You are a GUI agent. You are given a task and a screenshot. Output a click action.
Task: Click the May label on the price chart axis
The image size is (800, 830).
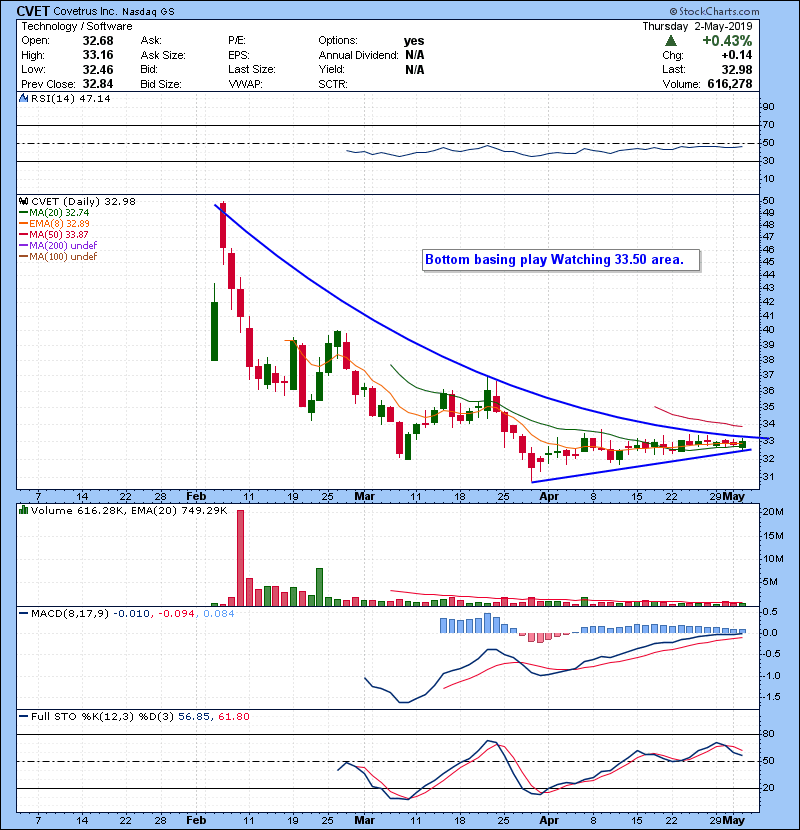tap(734, 497)
